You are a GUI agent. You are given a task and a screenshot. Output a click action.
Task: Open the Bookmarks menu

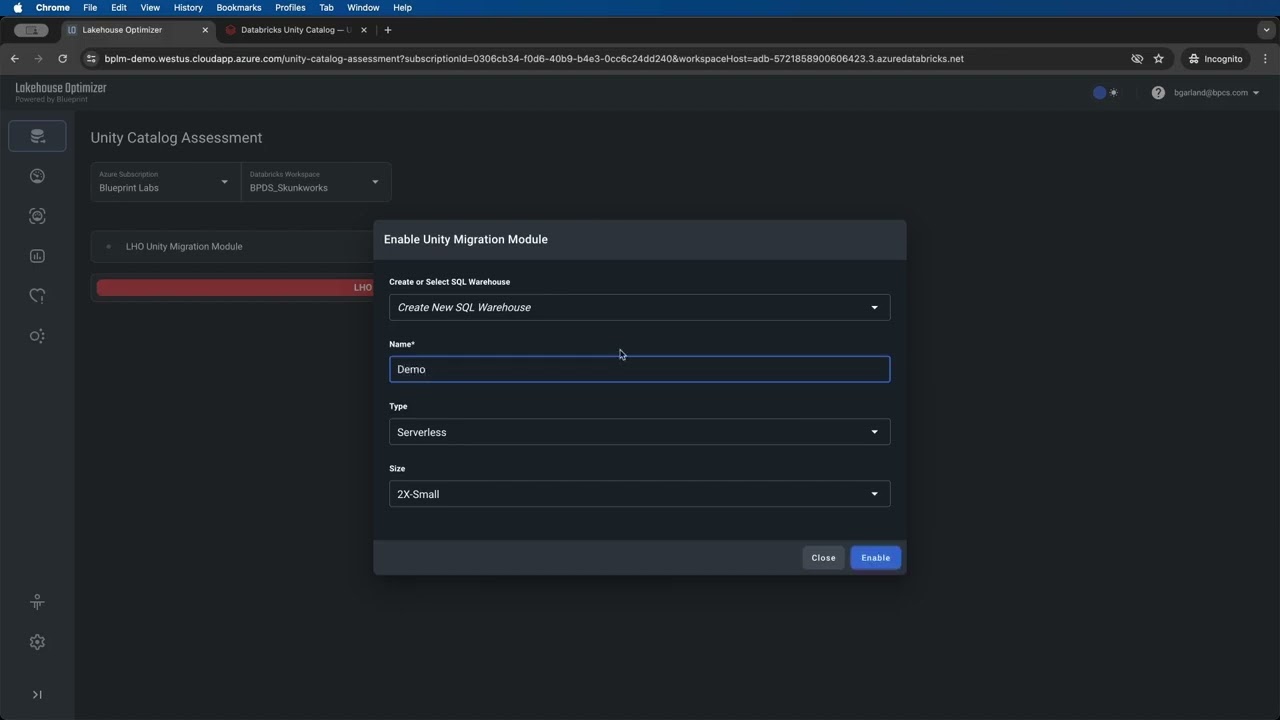coord(239,7)
